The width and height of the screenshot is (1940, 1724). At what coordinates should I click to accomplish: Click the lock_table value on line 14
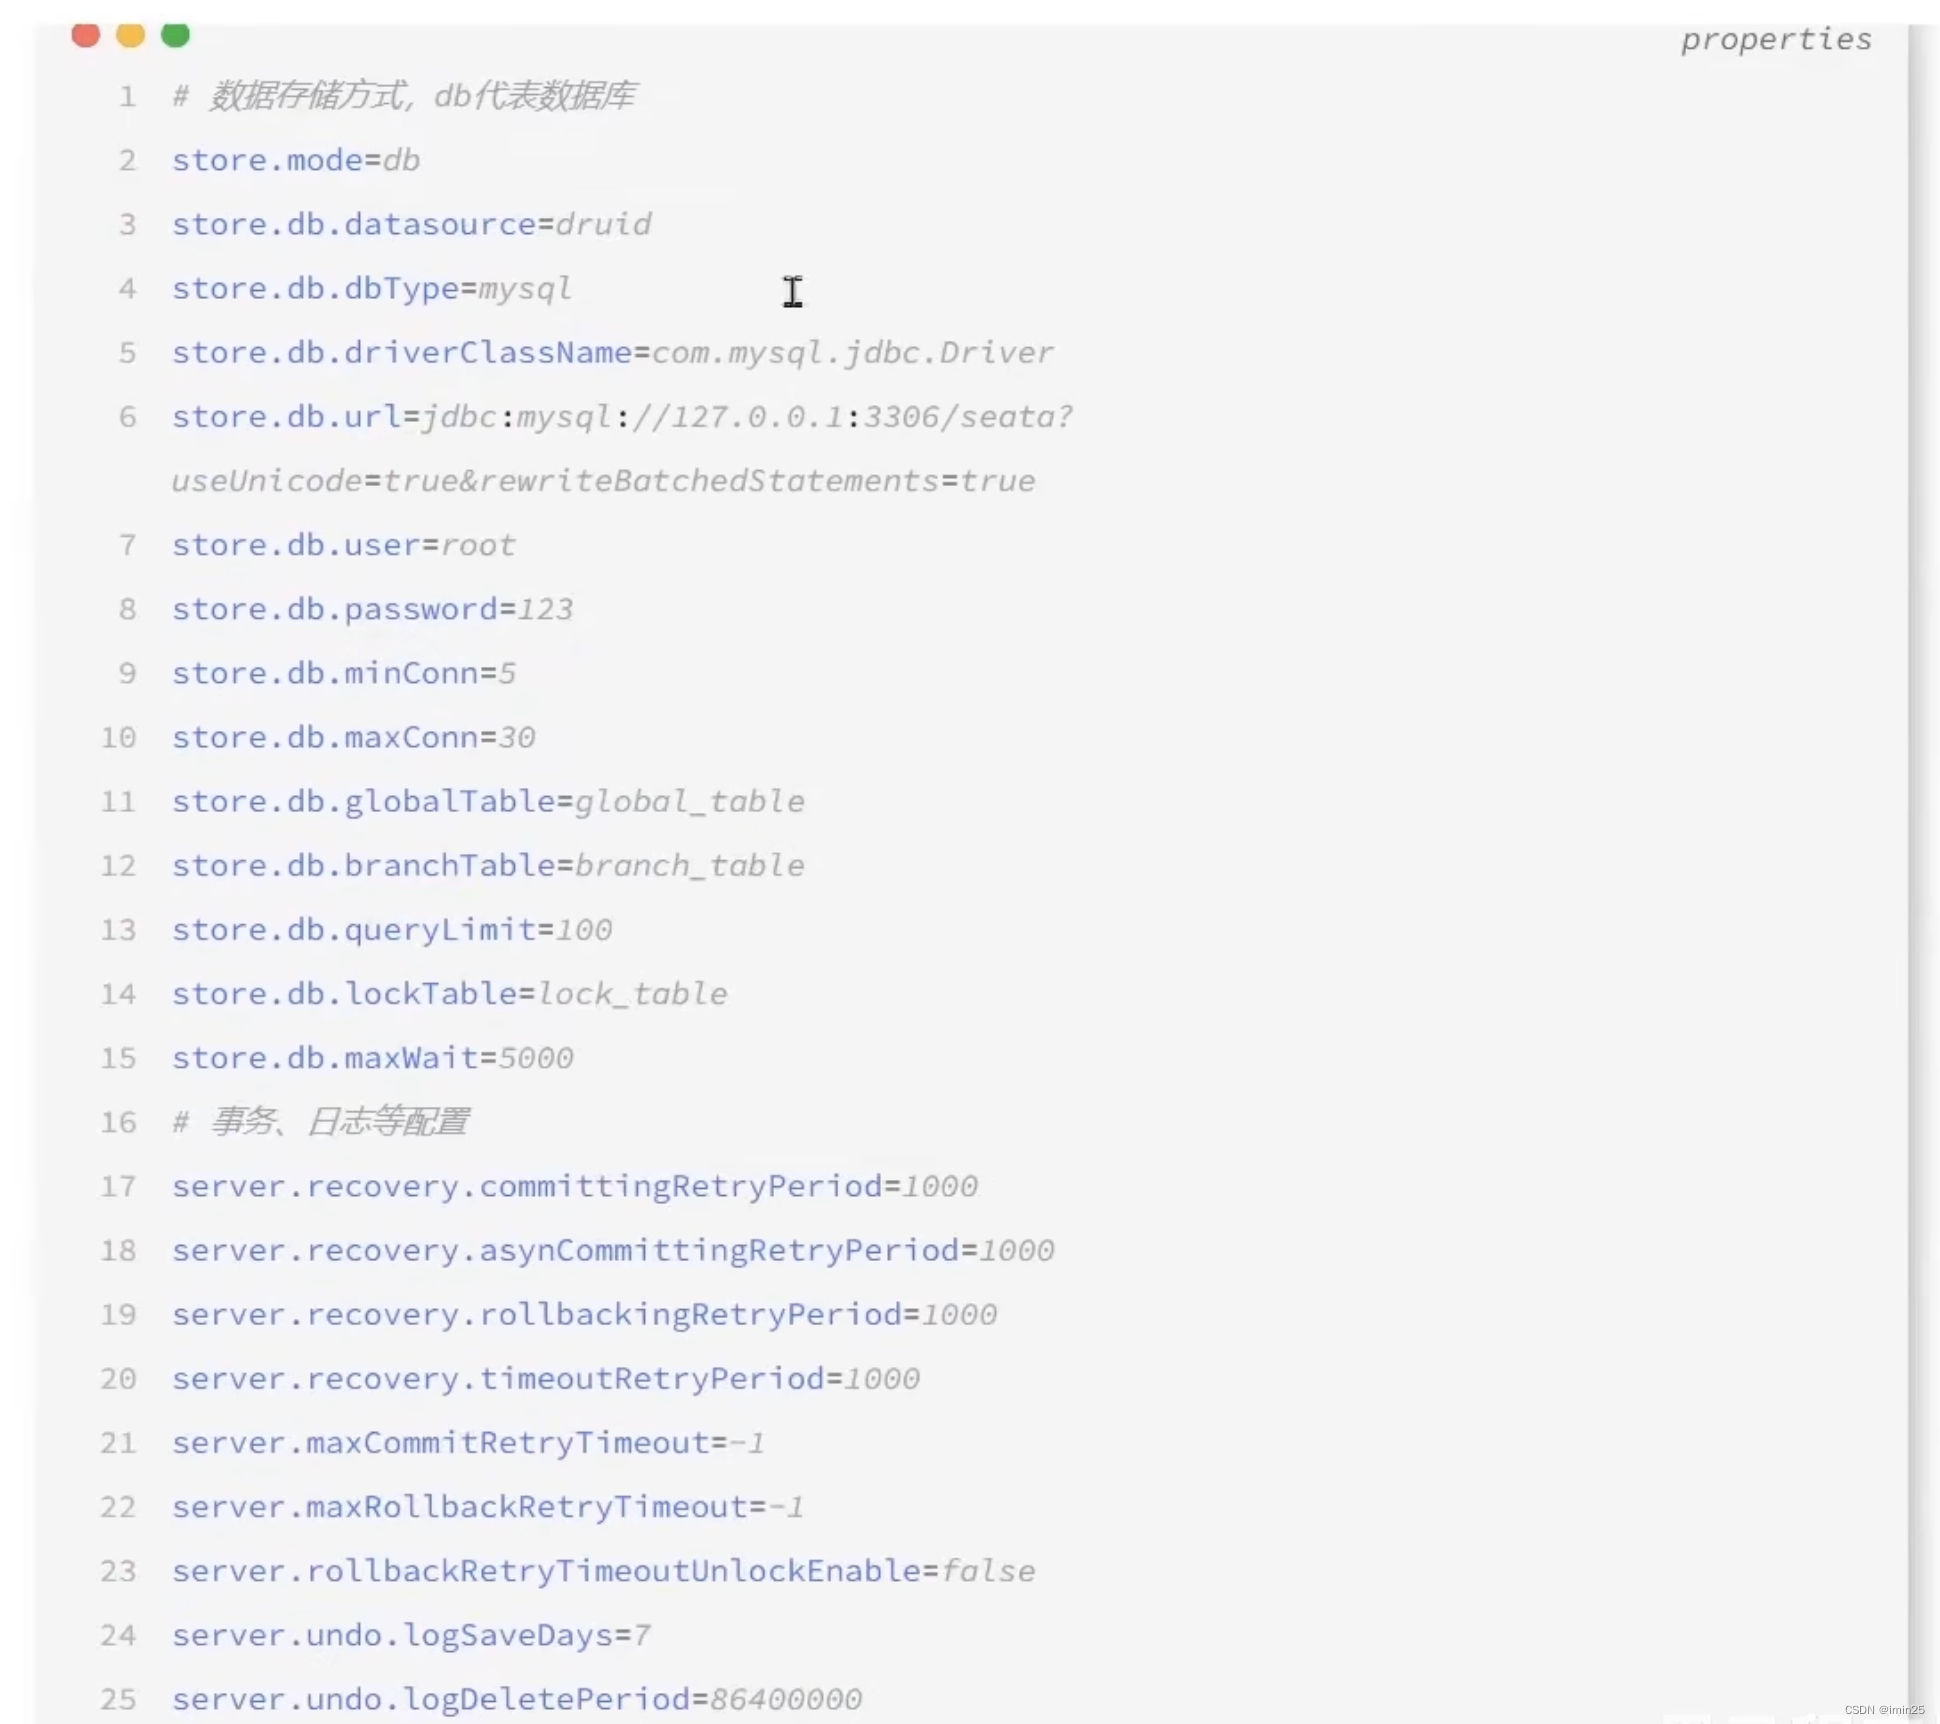pyautogui.click(x=632, y=994)
